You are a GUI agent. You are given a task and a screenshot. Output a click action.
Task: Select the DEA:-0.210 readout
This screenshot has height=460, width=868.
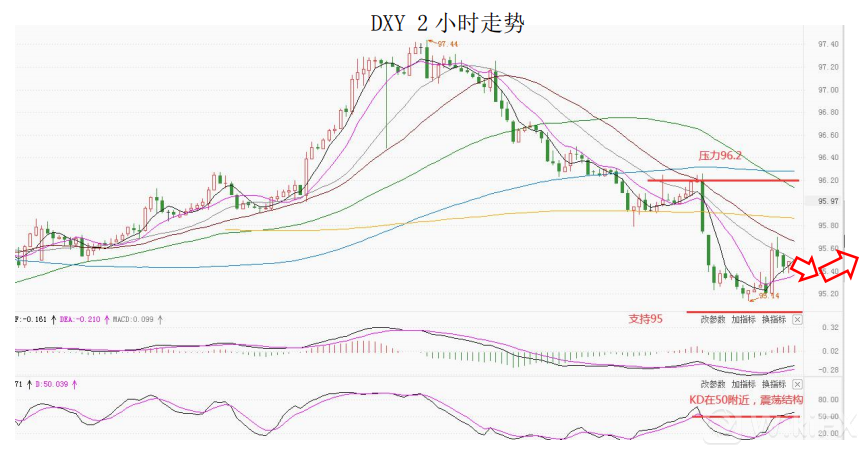(80, 319)
